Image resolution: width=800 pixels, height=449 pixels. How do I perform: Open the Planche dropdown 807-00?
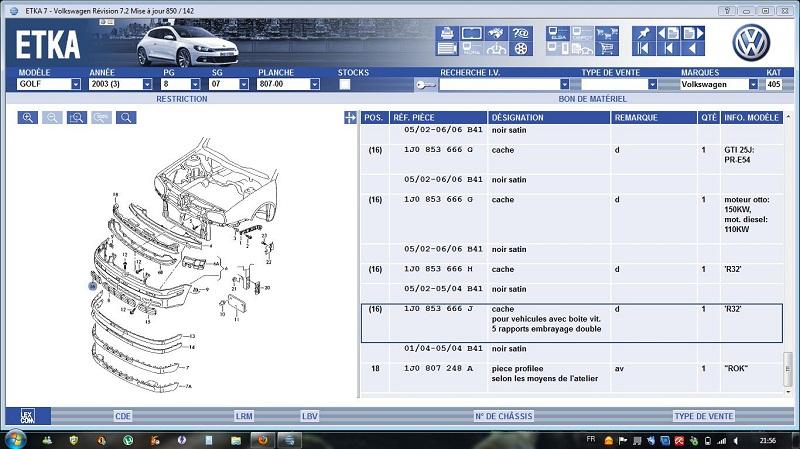[x=315, y=84]
